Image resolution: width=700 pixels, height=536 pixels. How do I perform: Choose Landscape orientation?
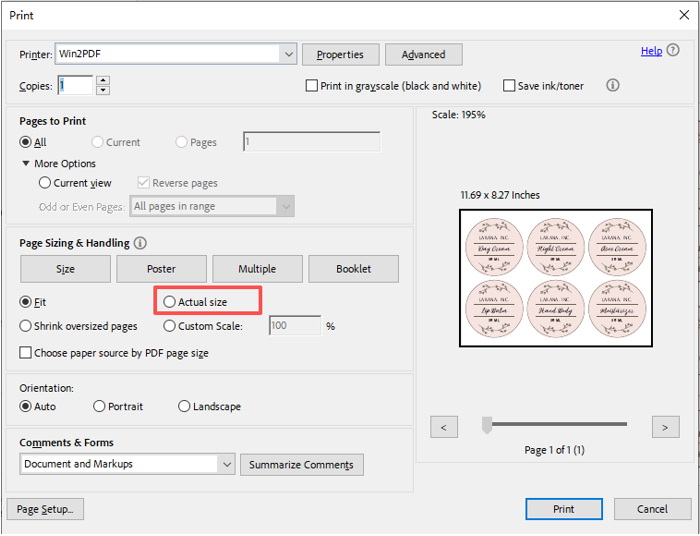[x=184, y=406]
